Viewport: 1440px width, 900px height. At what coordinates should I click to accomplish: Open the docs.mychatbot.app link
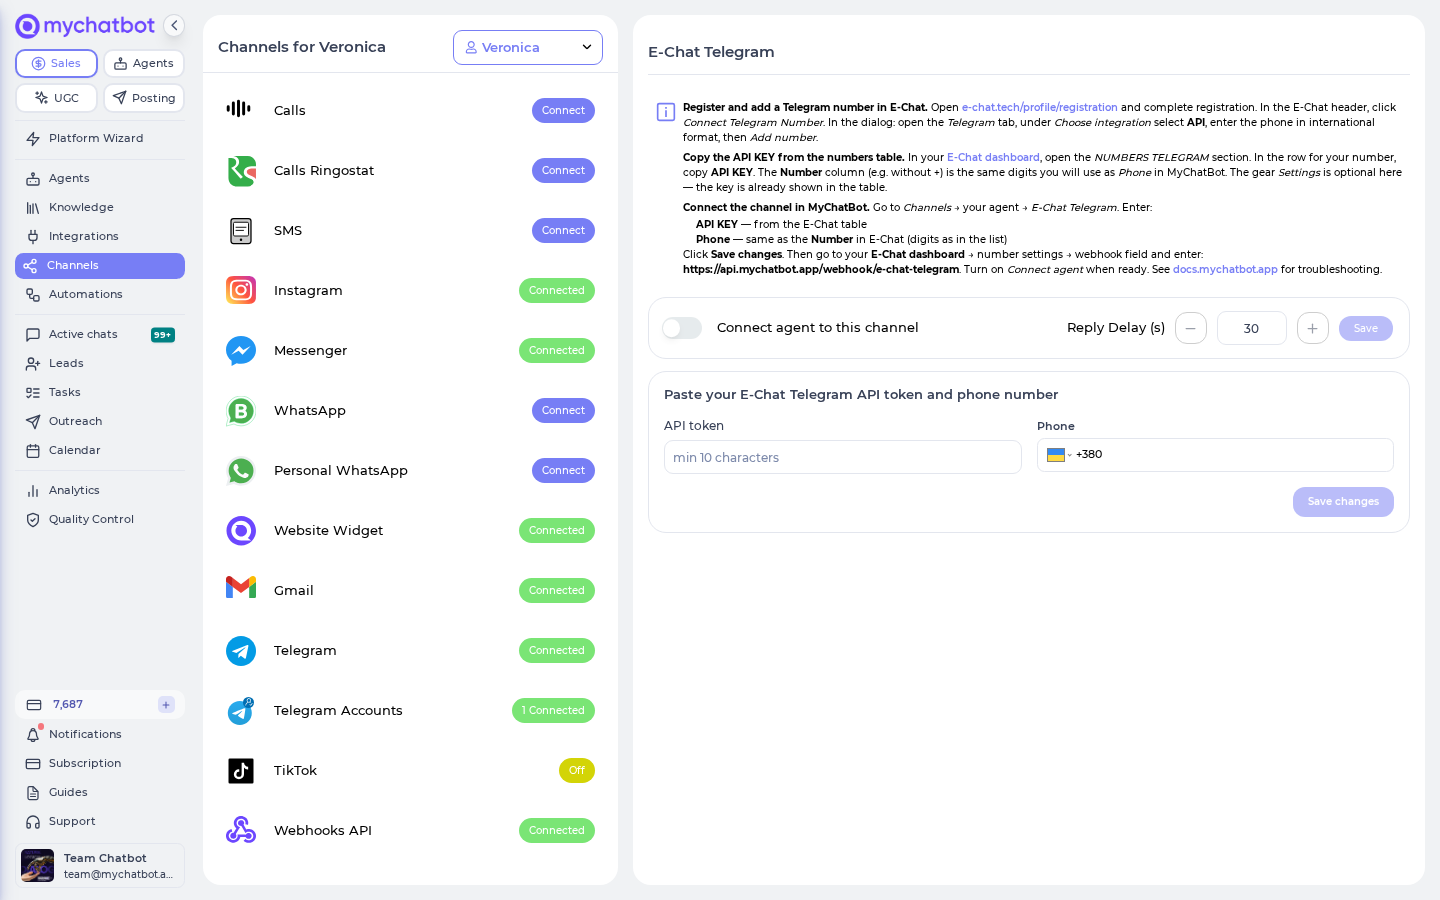pyautogui.click(x=1225, y=269)
